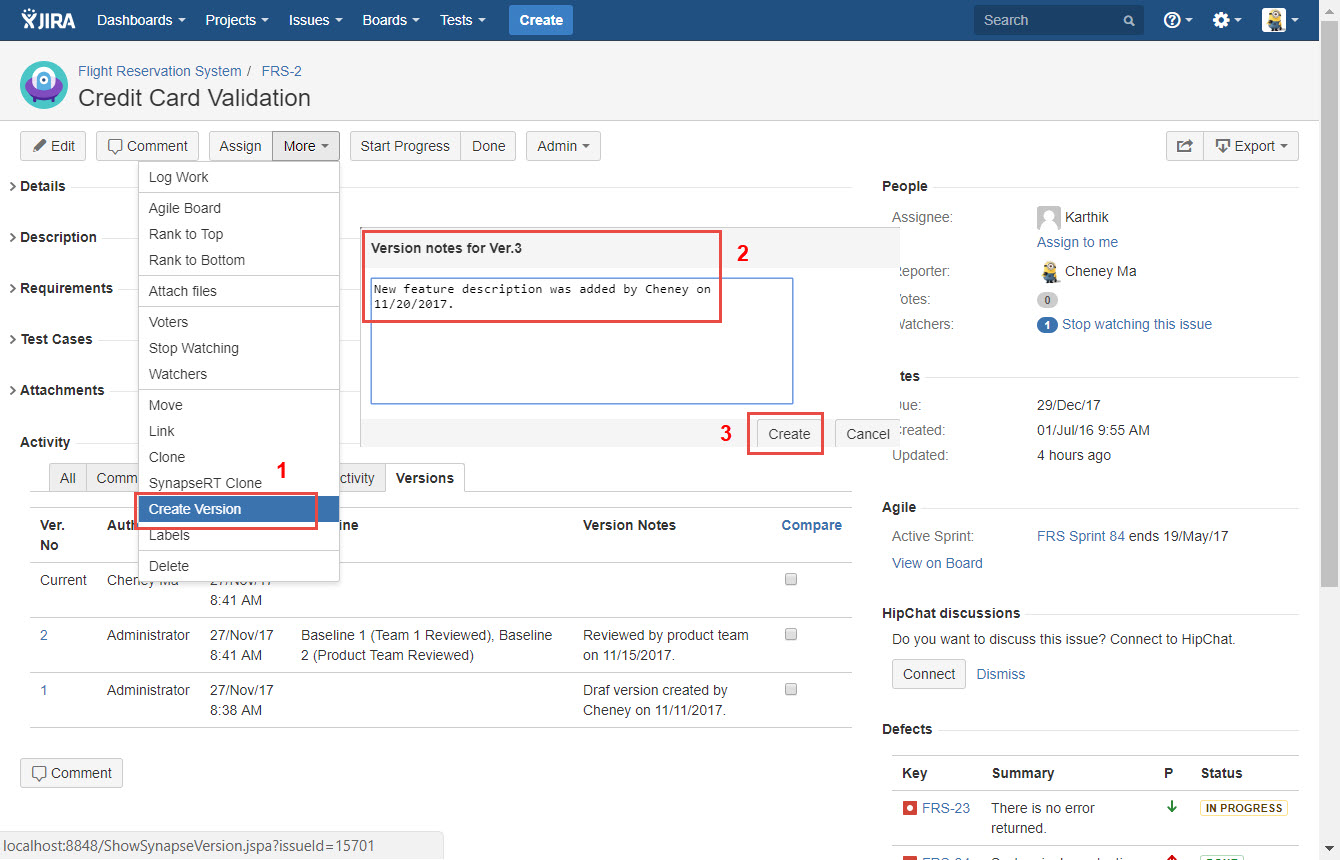
Task: Click the share issue icon button
Action: pyautogui.click(x=1184, y=146)
